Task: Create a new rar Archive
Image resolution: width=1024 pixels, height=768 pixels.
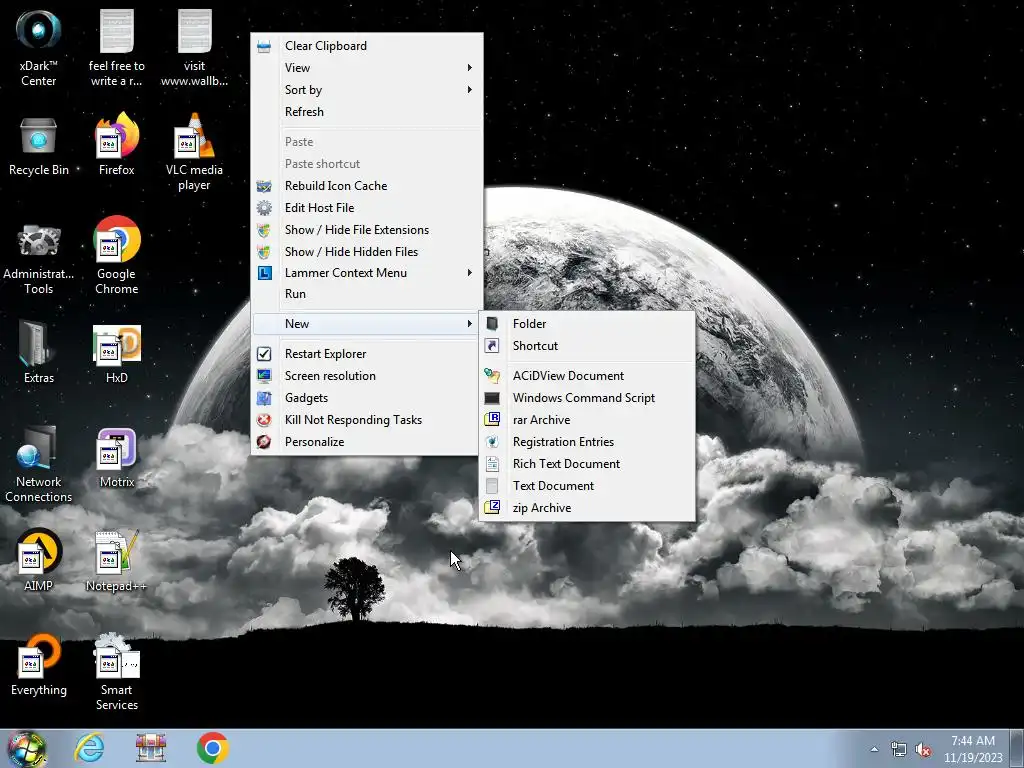Action: [587, 420]
